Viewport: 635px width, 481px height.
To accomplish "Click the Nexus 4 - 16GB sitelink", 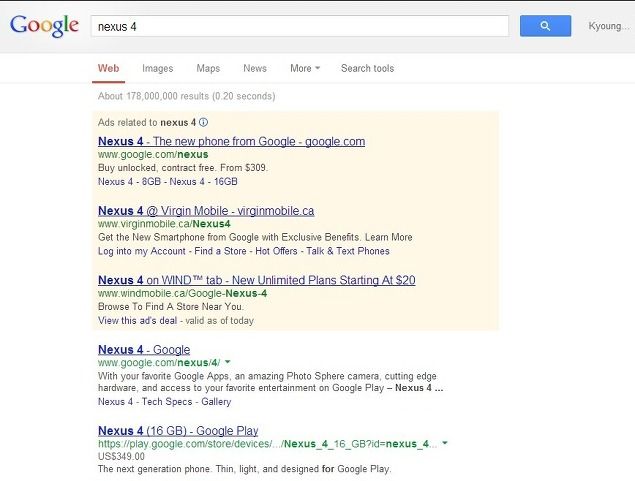I will click(x=203, y=181).
